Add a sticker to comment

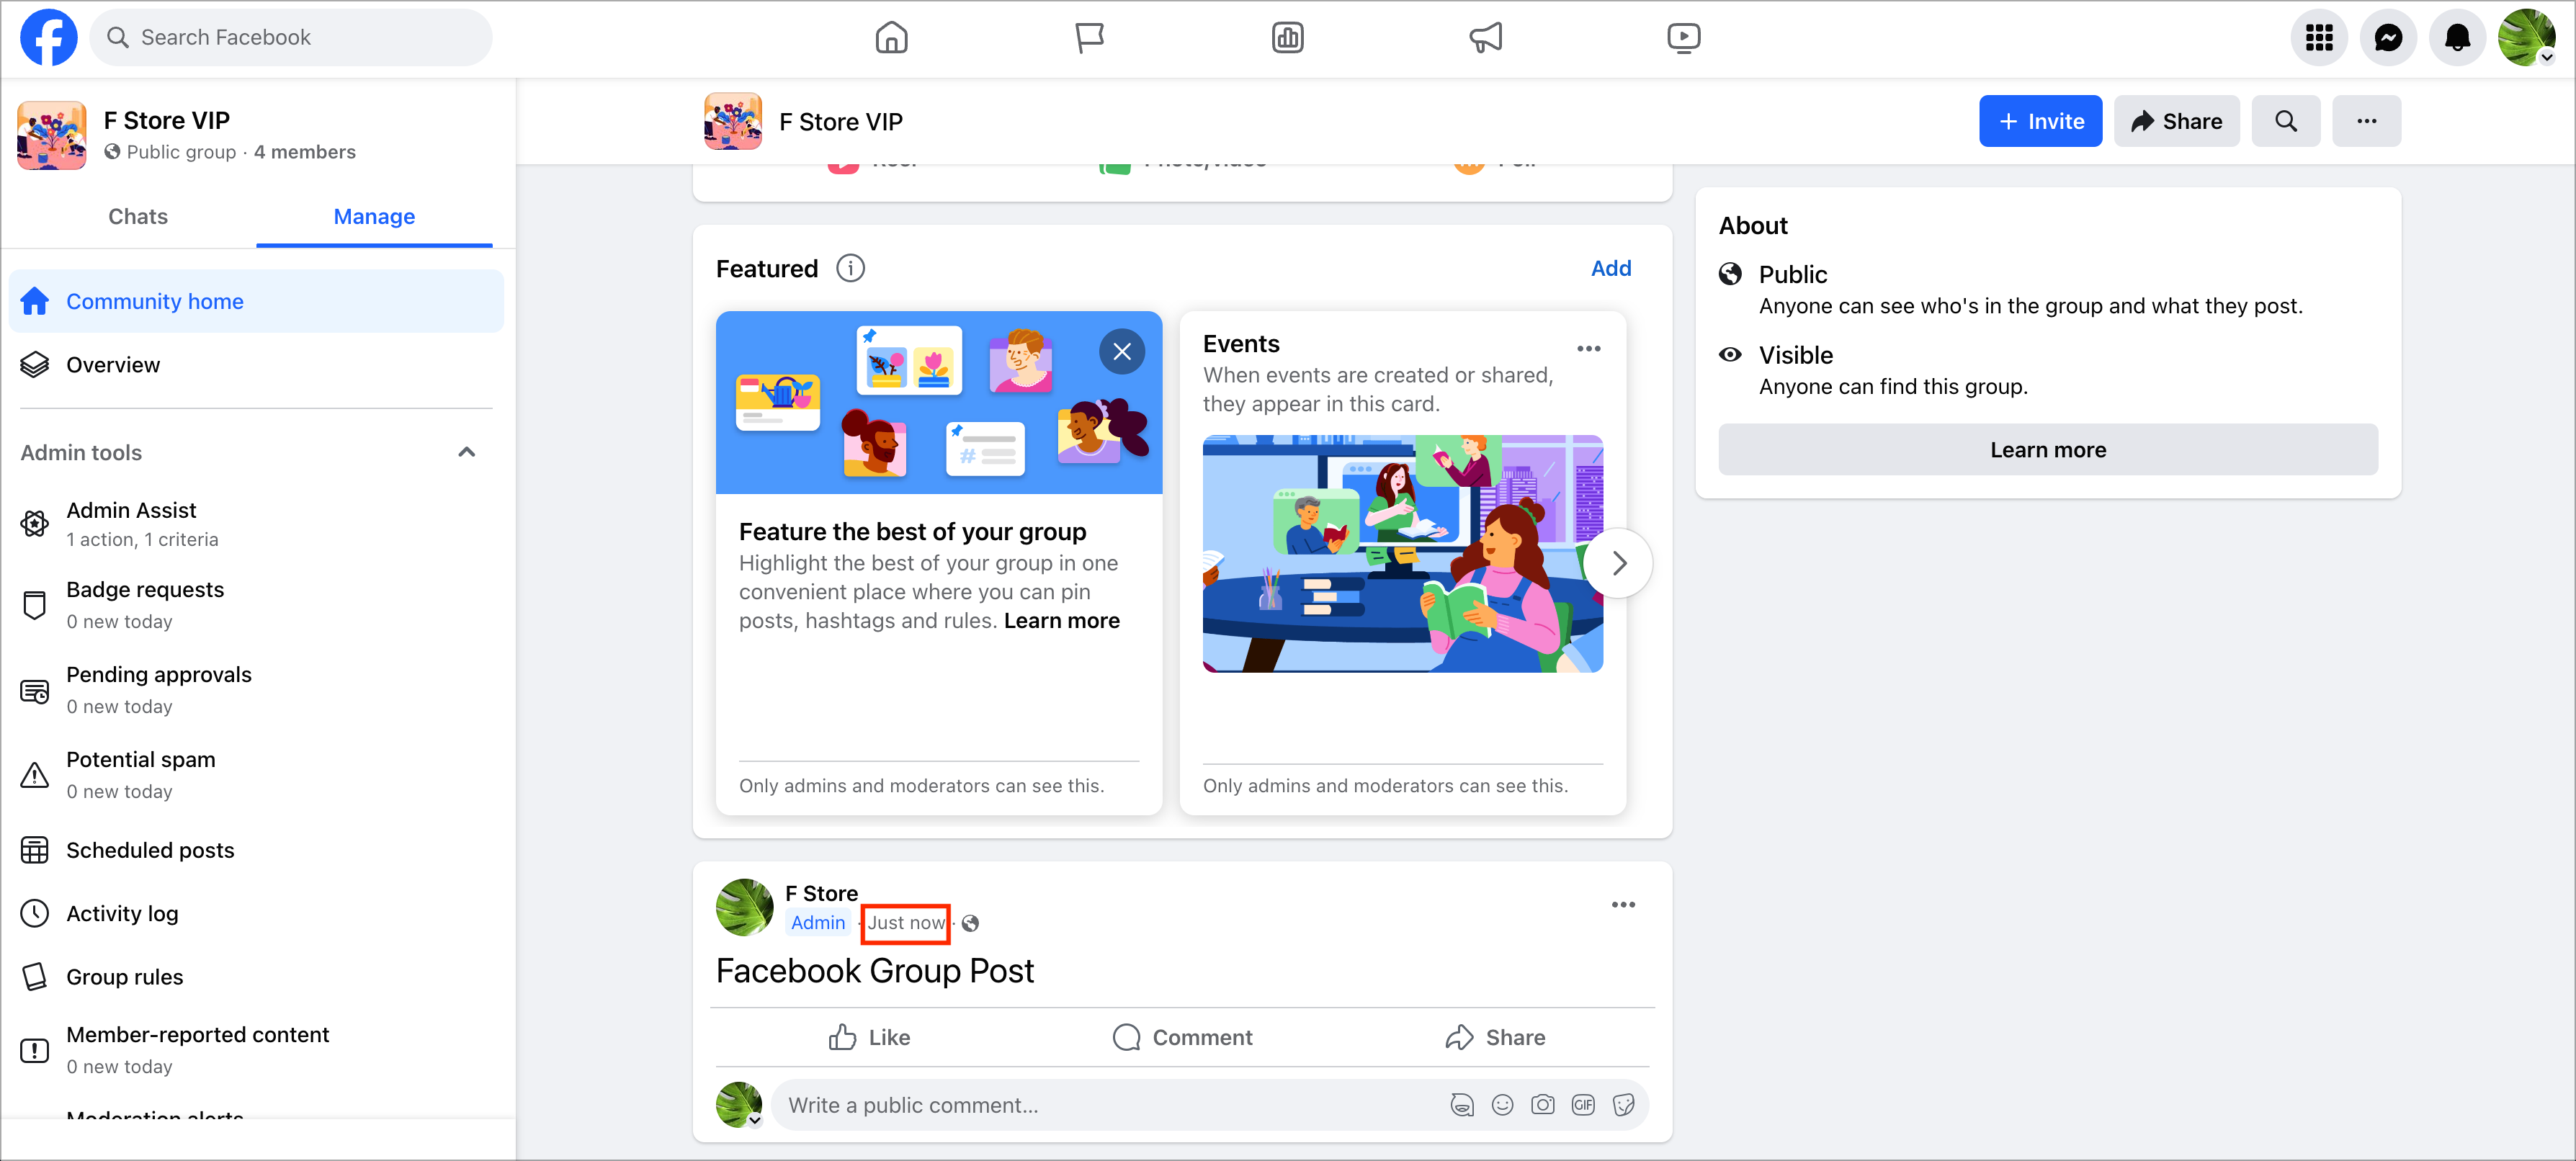(x=1624, y=1105)
